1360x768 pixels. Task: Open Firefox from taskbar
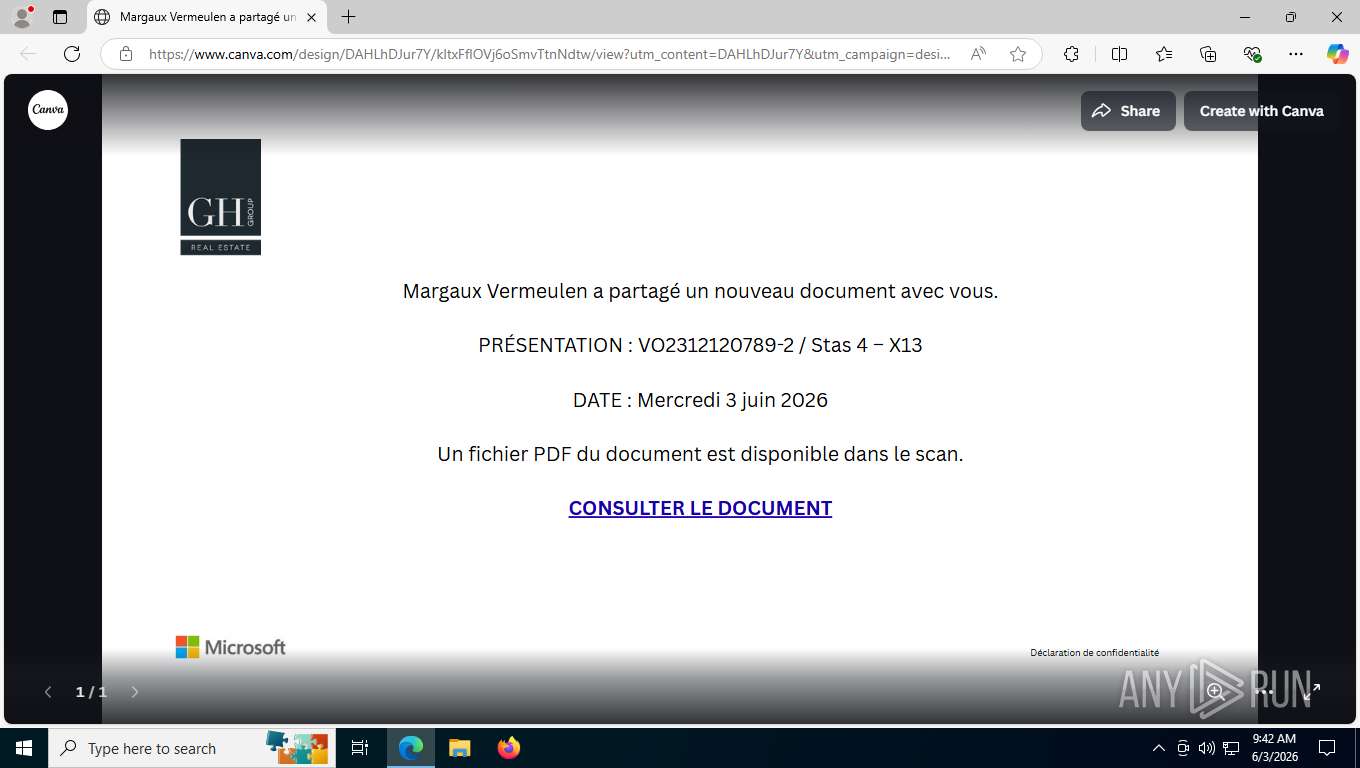(509, 748)
